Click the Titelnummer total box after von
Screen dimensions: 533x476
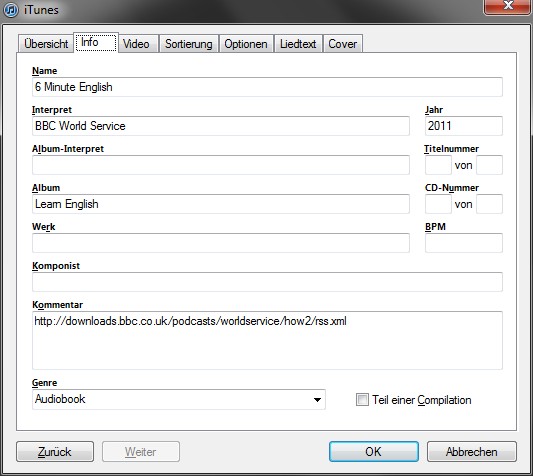pos(489,165)
